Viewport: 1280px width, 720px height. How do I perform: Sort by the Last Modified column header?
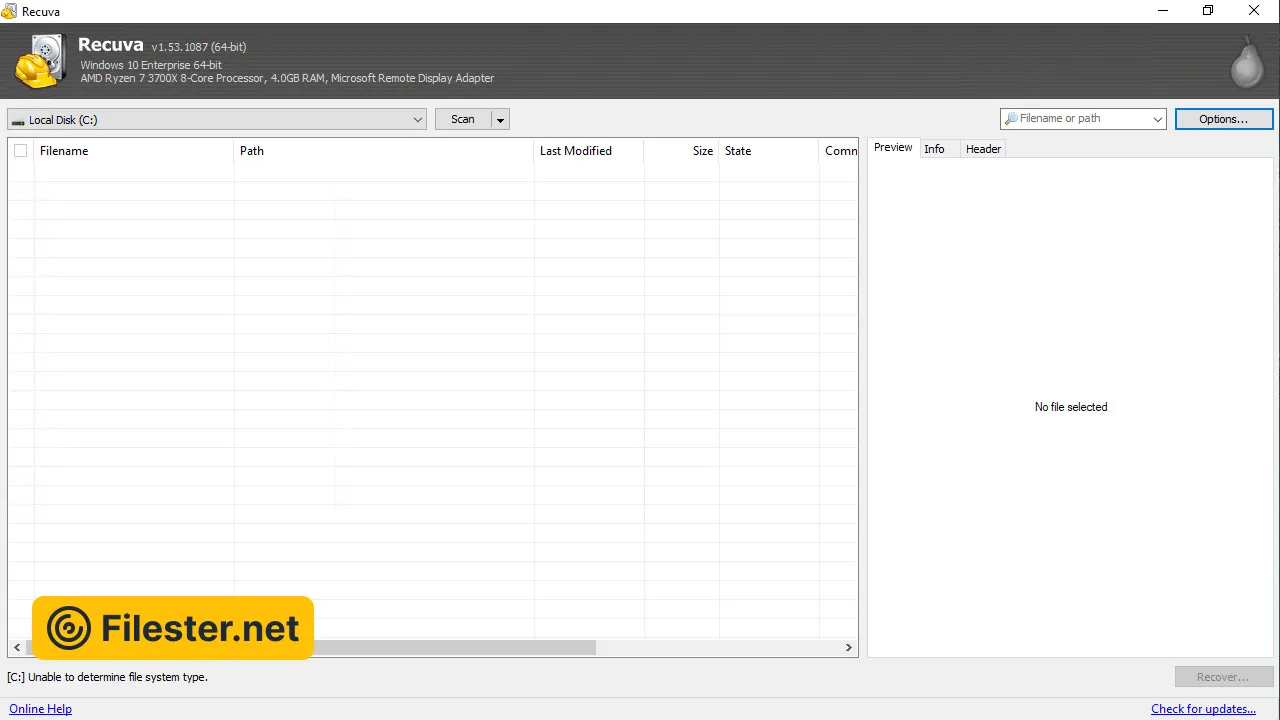point(576,151)
